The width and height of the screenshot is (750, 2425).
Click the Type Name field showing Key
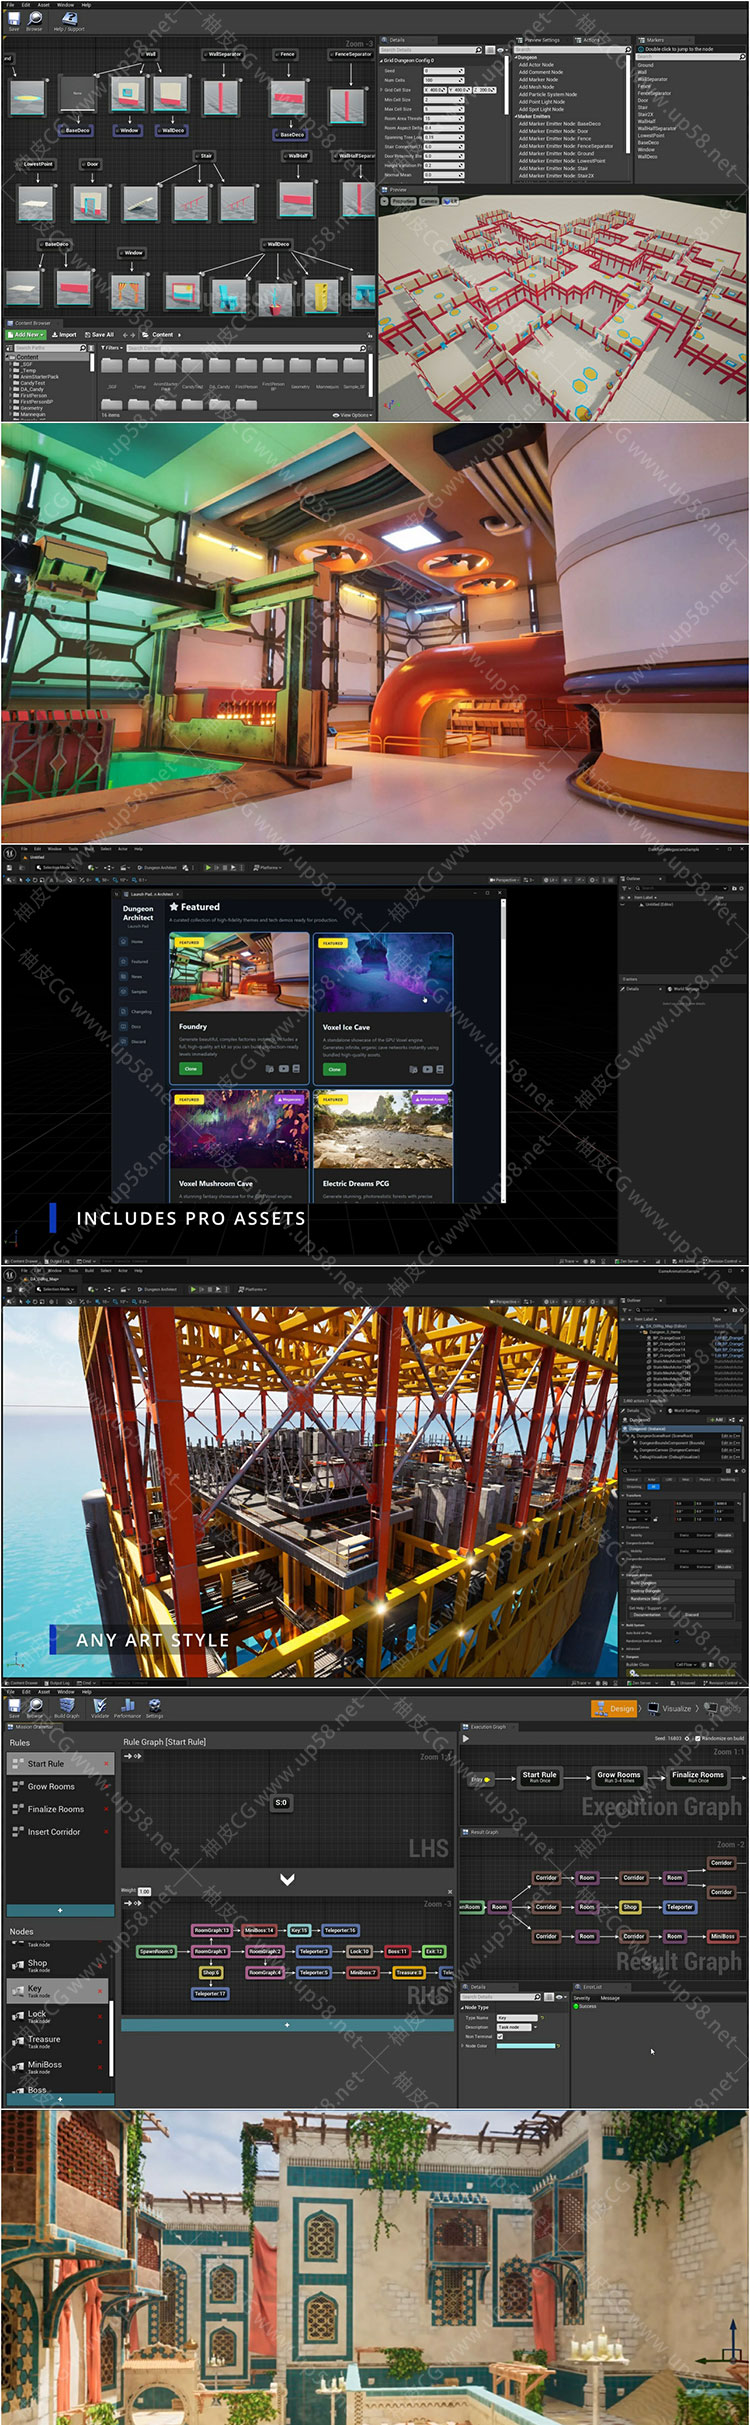point(516,2018)
